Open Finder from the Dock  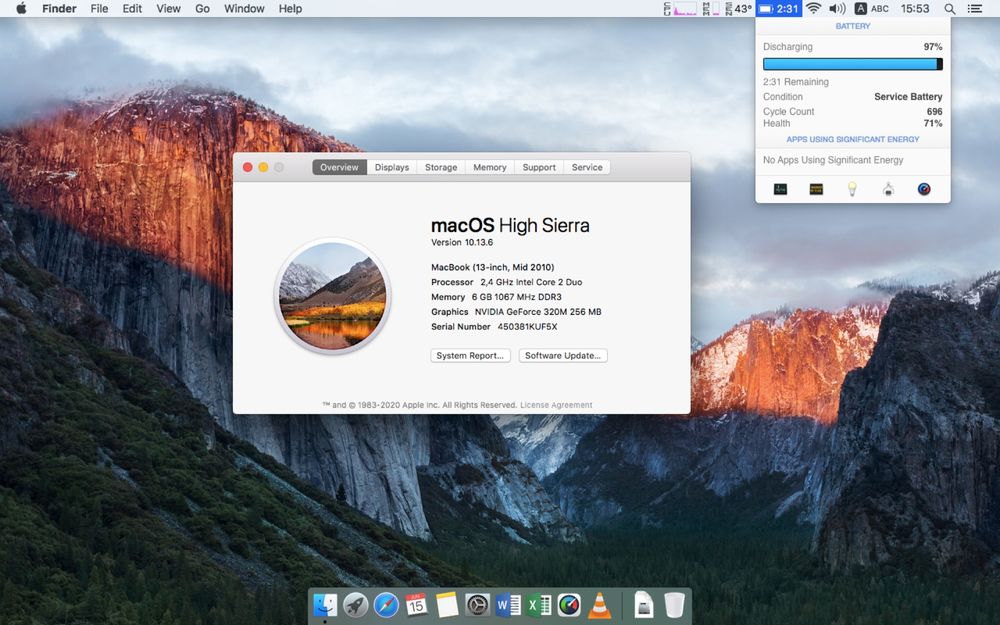point(325,605)
